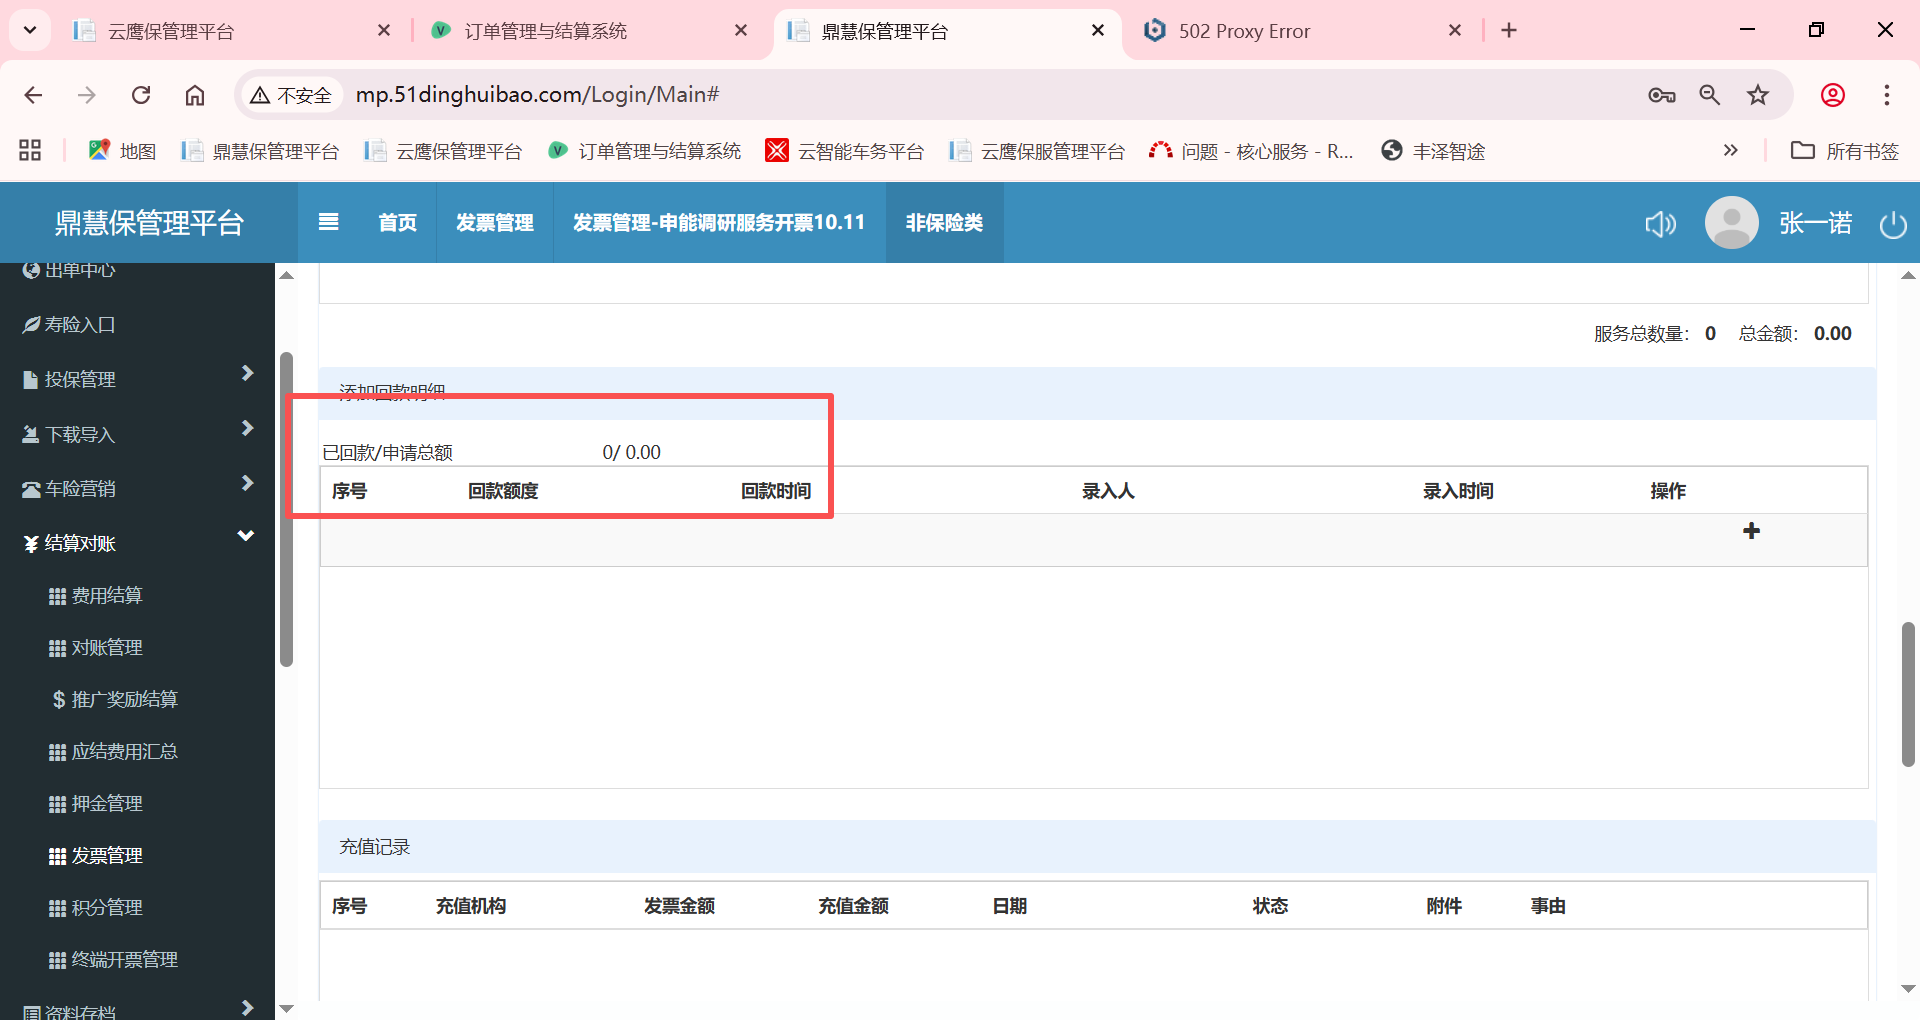Open 推广奖励结算 in the sidebar
The image size is (1920, 1020).
coord(123,699)
